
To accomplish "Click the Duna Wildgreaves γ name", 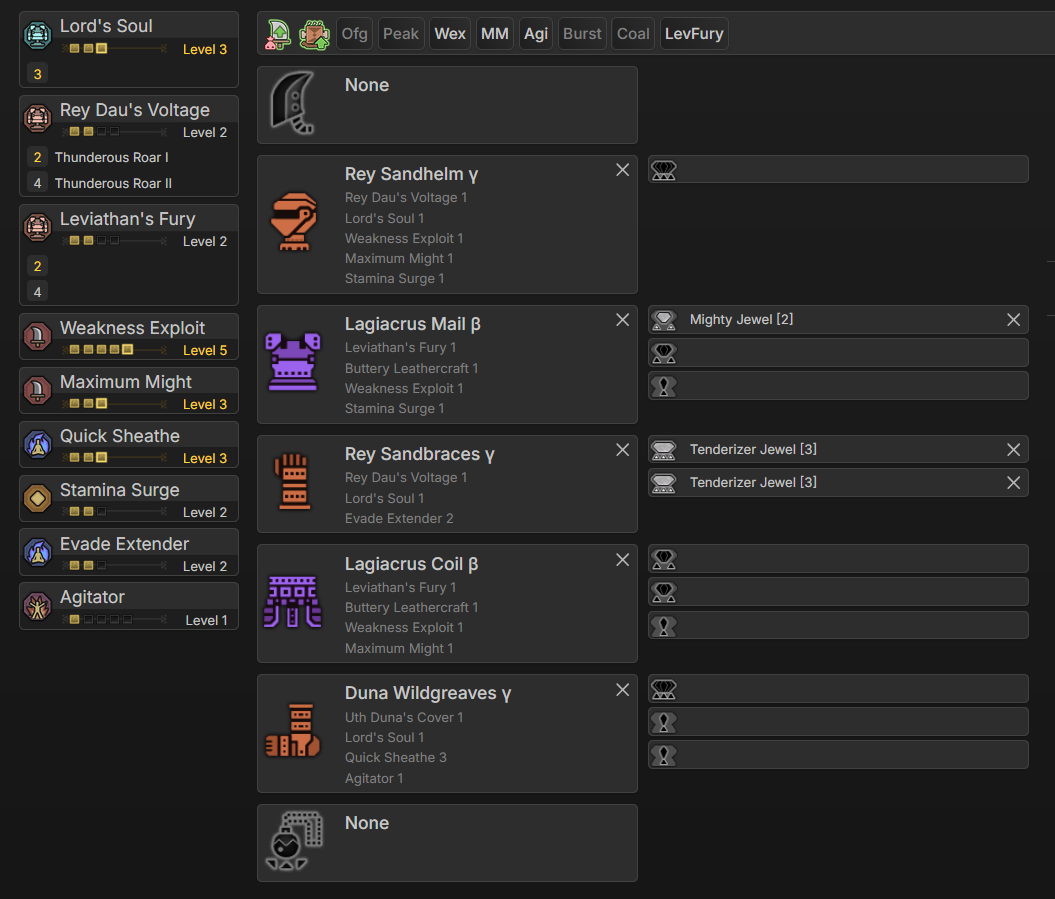I will click(428, 693).
